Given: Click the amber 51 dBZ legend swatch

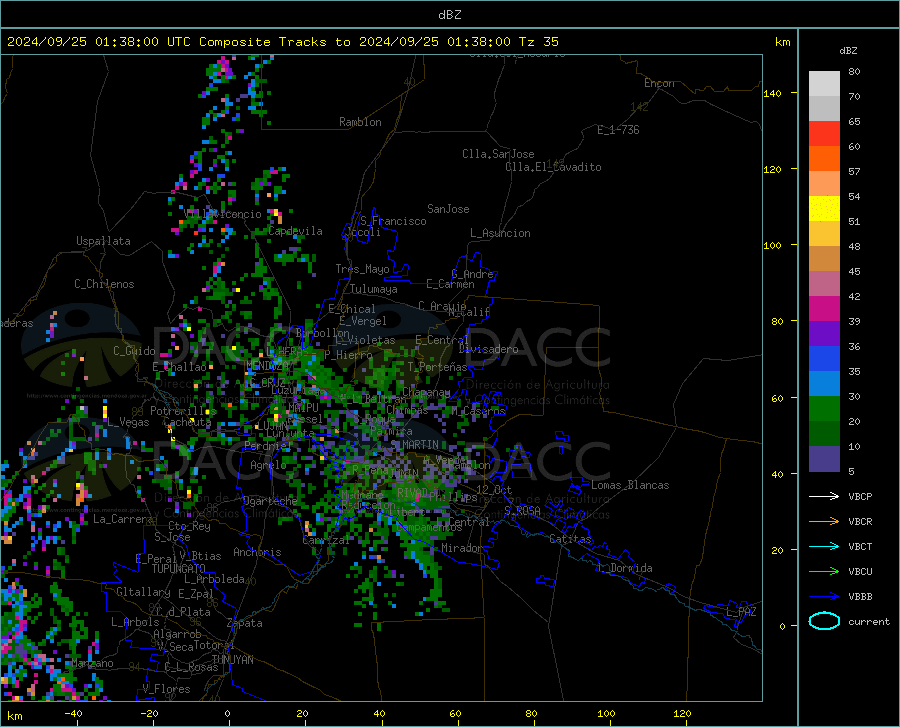Looking at the screenshot, I should [x=824, y=234].
